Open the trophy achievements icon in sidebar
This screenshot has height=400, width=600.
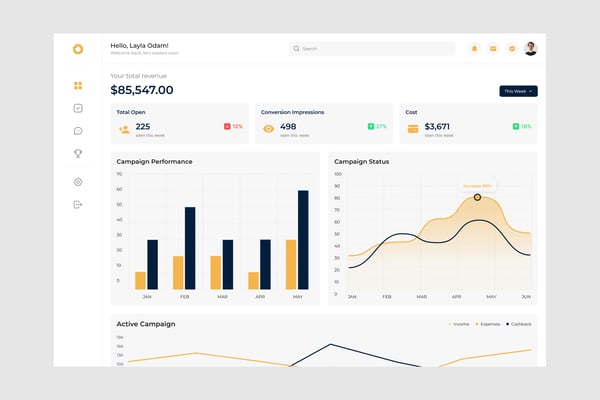tap(78, 153)
